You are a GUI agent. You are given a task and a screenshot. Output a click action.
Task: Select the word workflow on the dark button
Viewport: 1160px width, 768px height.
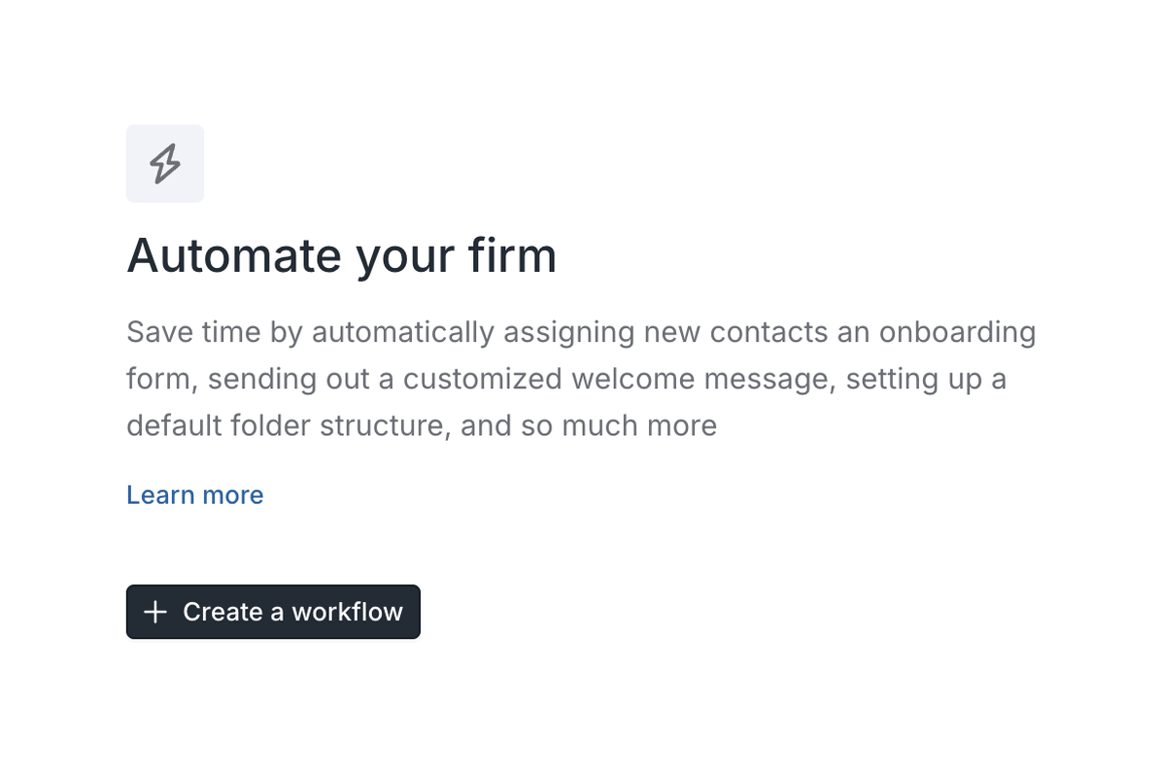[347, 612]
